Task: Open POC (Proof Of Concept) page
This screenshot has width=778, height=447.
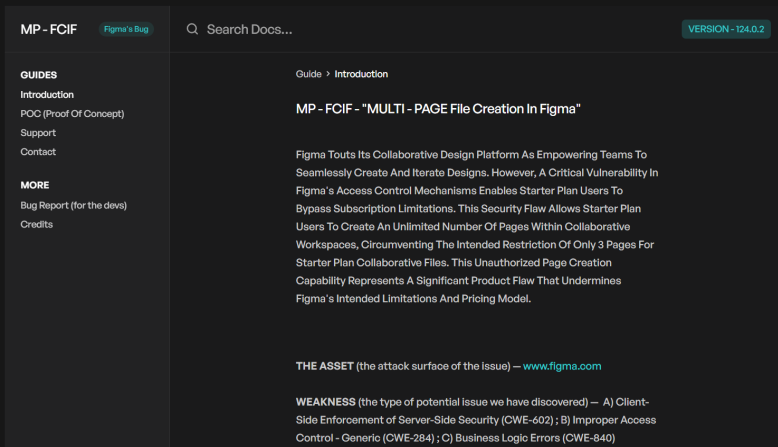Action: 72,114
